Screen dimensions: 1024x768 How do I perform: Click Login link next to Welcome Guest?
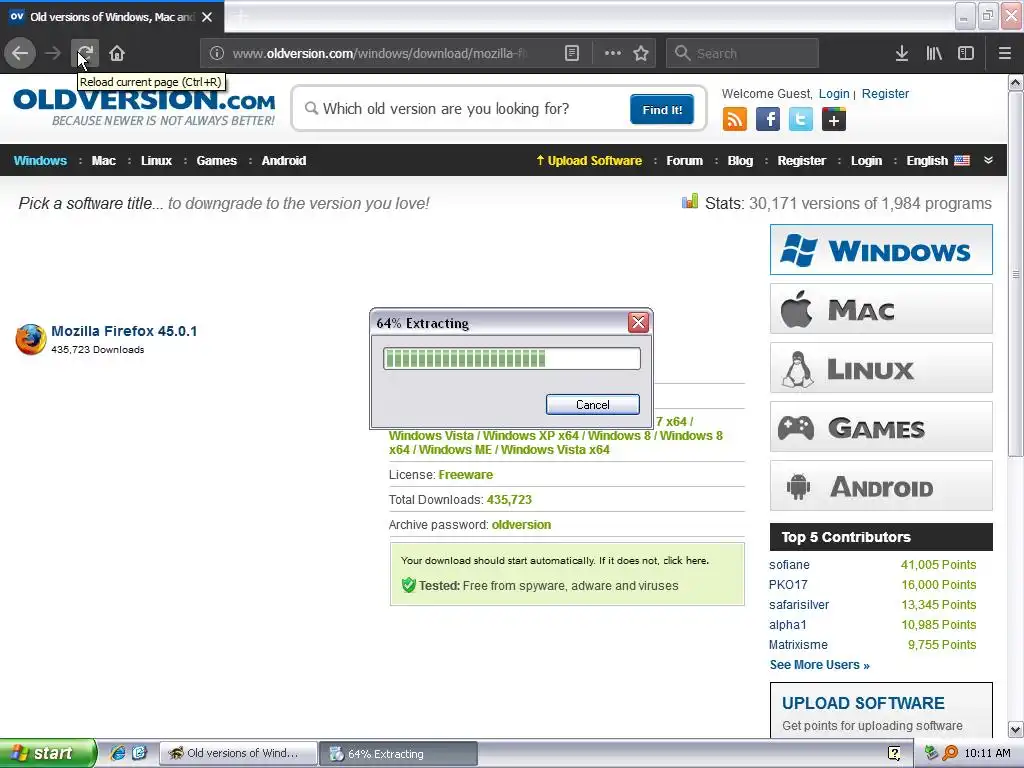coord(834,93)
